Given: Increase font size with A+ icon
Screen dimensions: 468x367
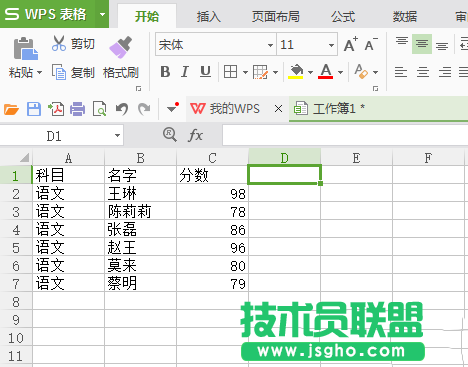Looking at the screenshot, I should pyautogui.click(x=351, y=44).
